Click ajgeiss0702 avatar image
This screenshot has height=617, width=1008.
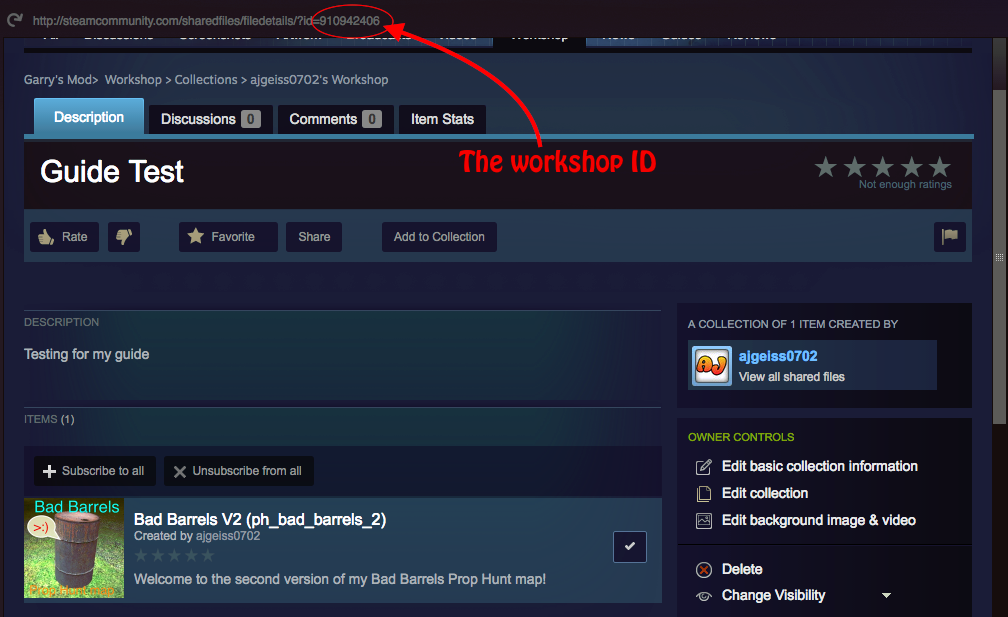point(712,366)
